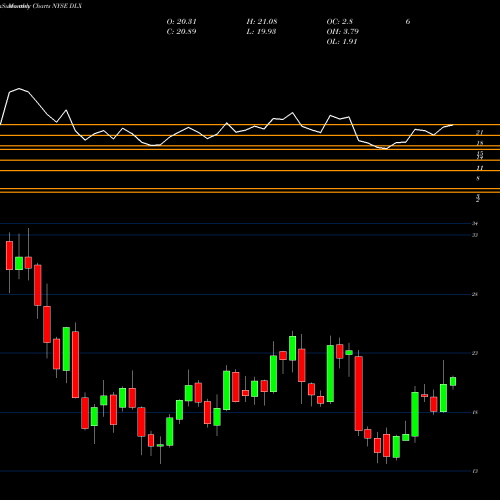Select the 'OC: 2.8' reading
The height and width of the screenshot is (500, 500).
340,22
